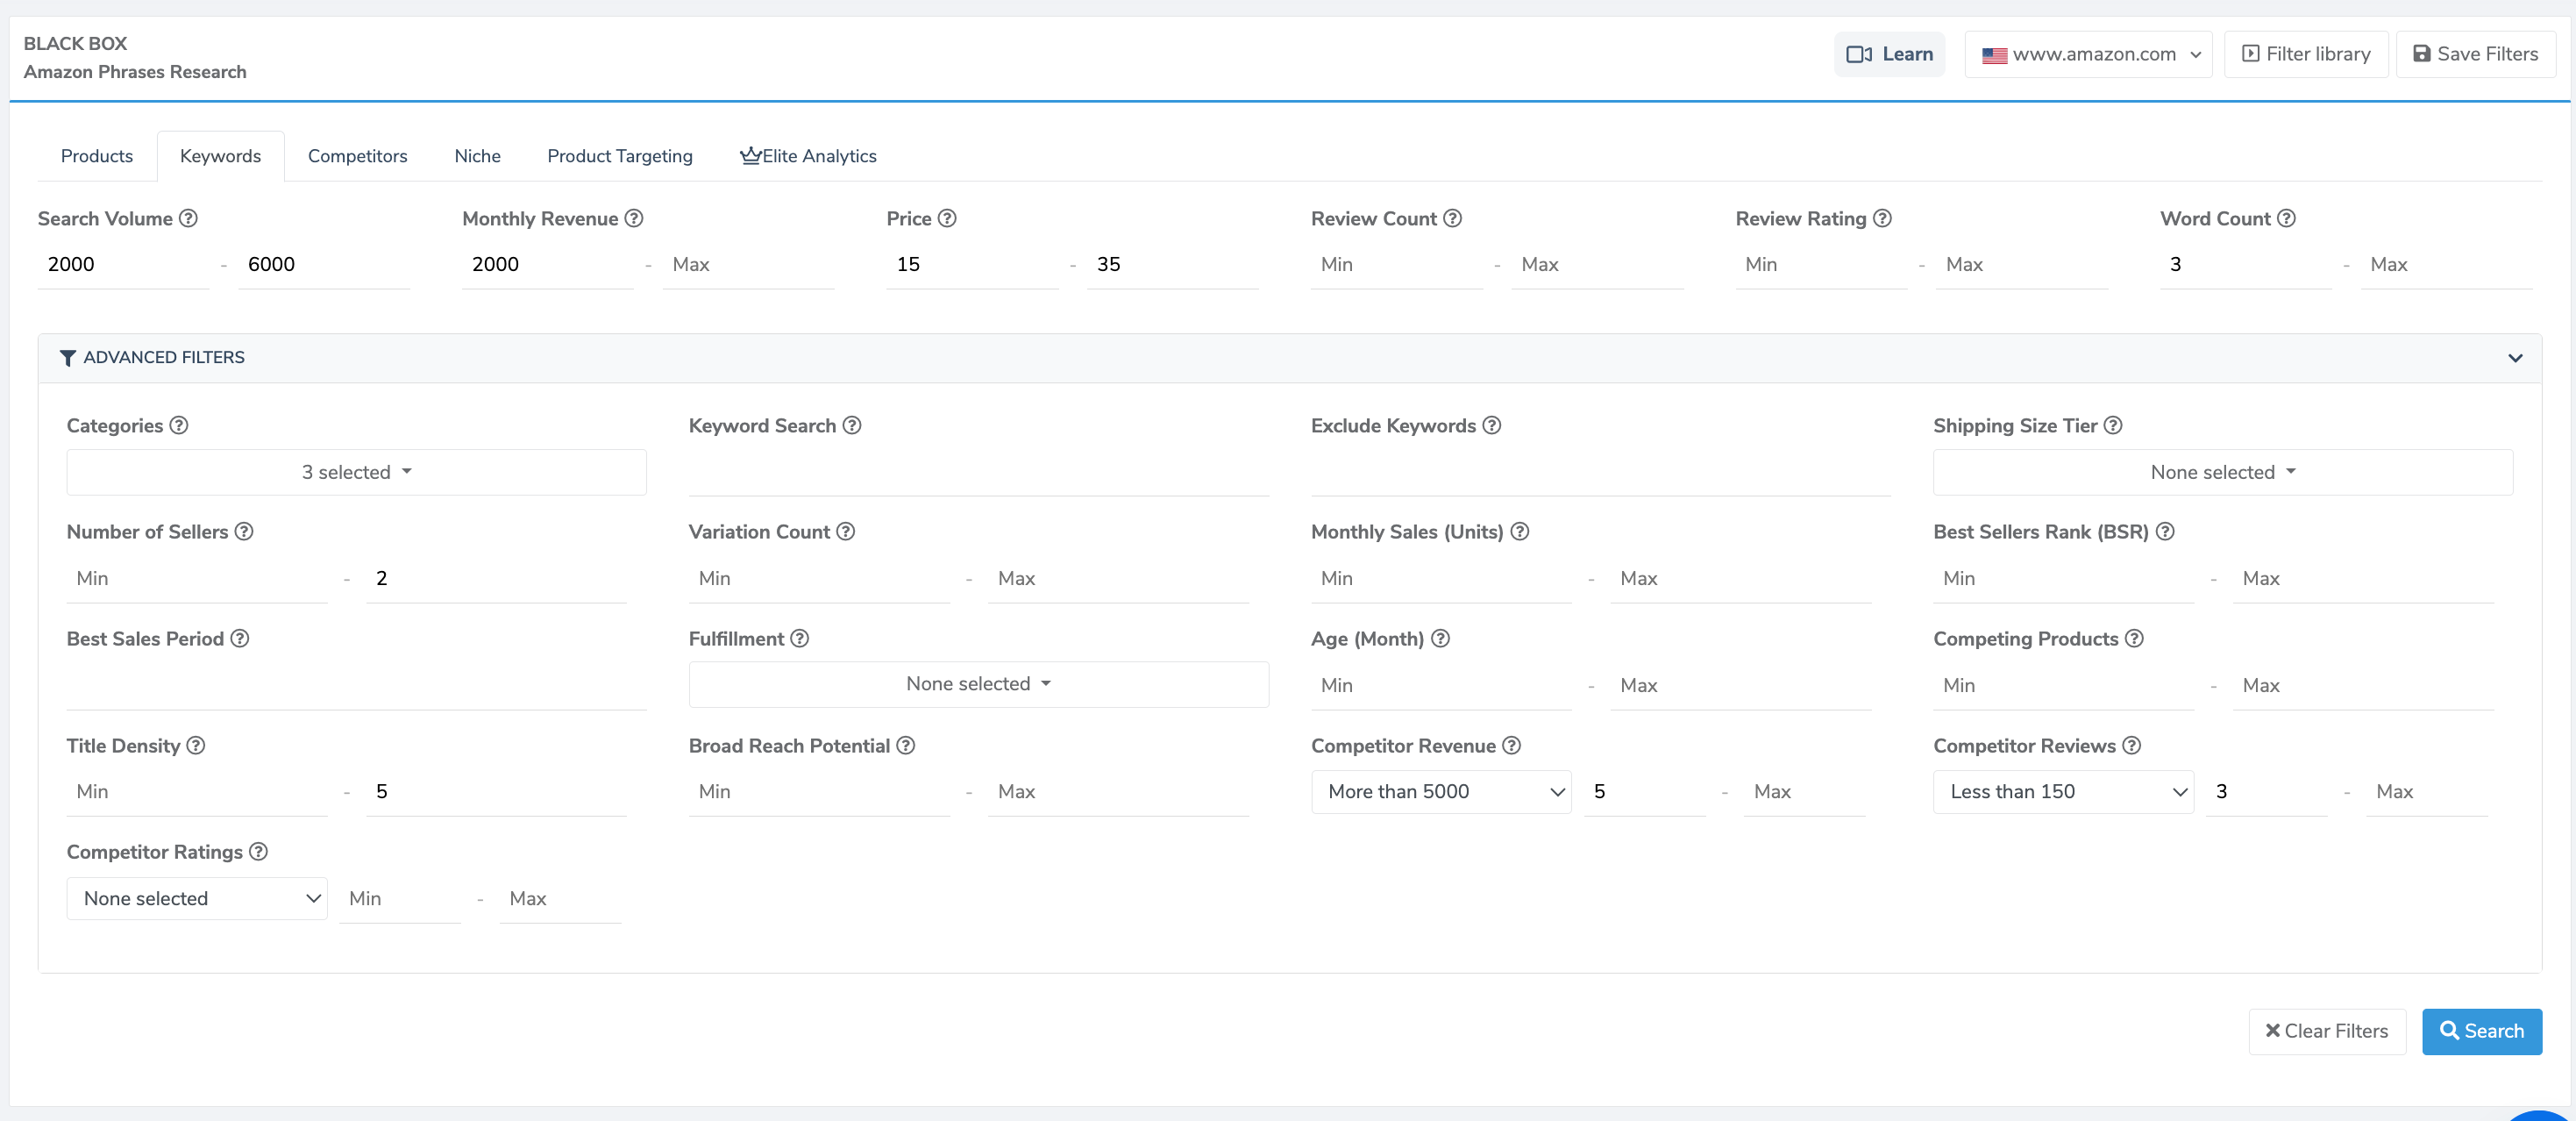Click the Save Filters icon
Image resolution: width=2576 pixels, height=1121 pixels.
(2422, 54)
